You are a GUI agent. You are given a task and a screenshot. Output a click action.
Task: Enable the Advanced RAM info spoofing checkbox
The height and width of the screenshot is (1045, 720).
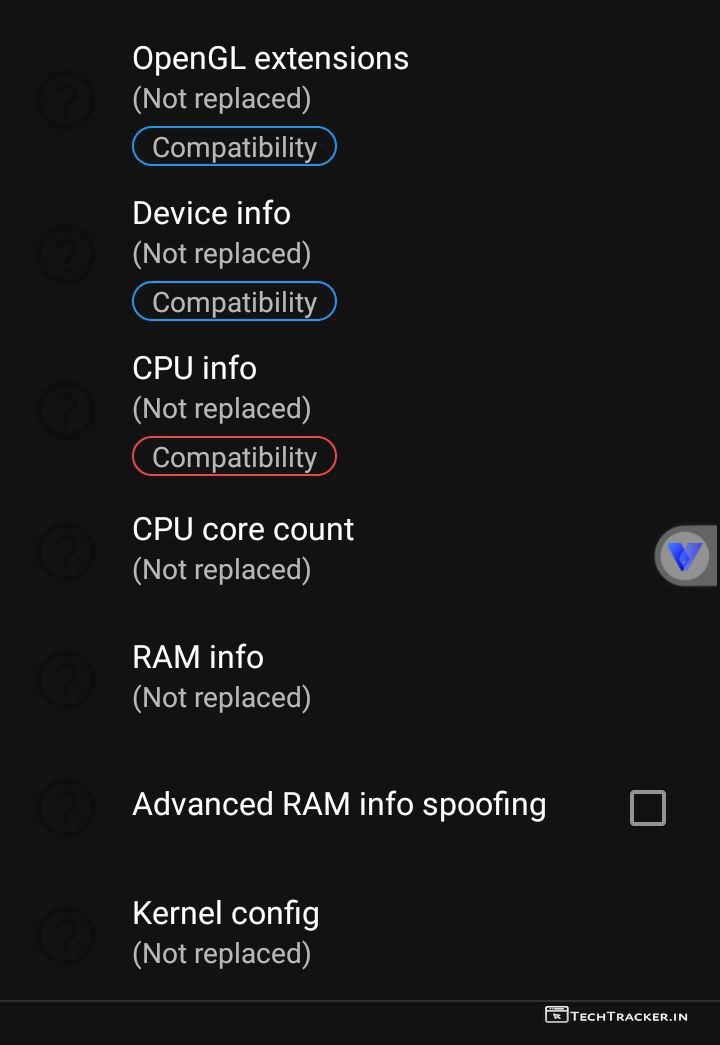pyautogui.click(x=647, y=807)
